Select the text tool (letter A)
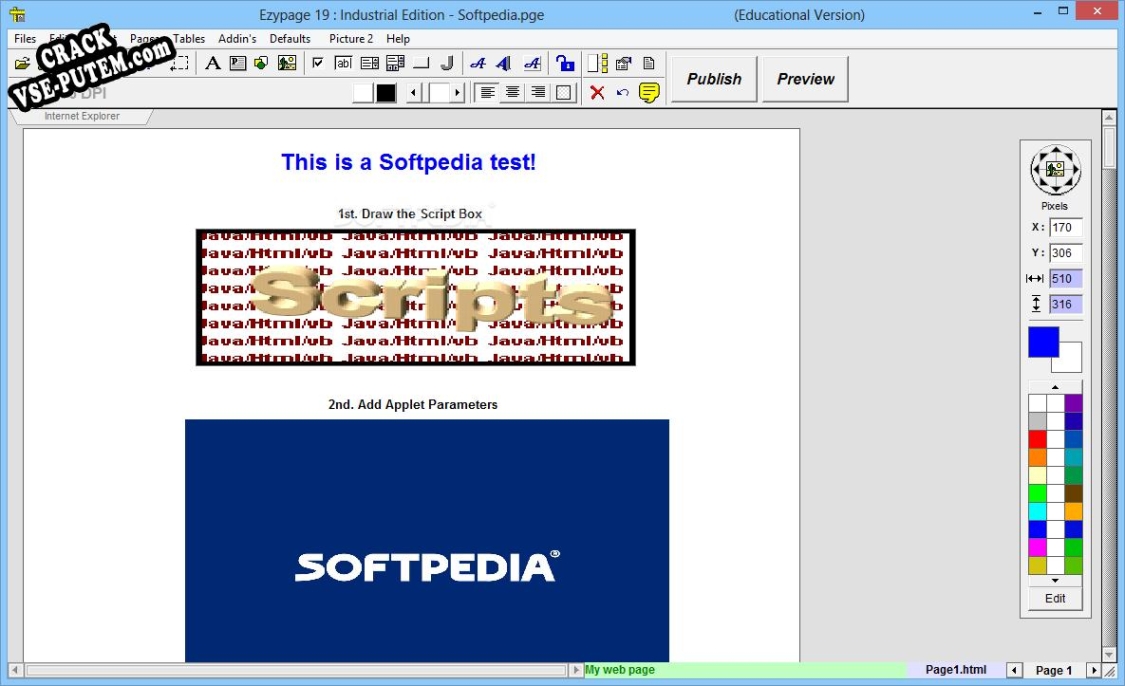The image size is (1125, 686). click(212, 63)
